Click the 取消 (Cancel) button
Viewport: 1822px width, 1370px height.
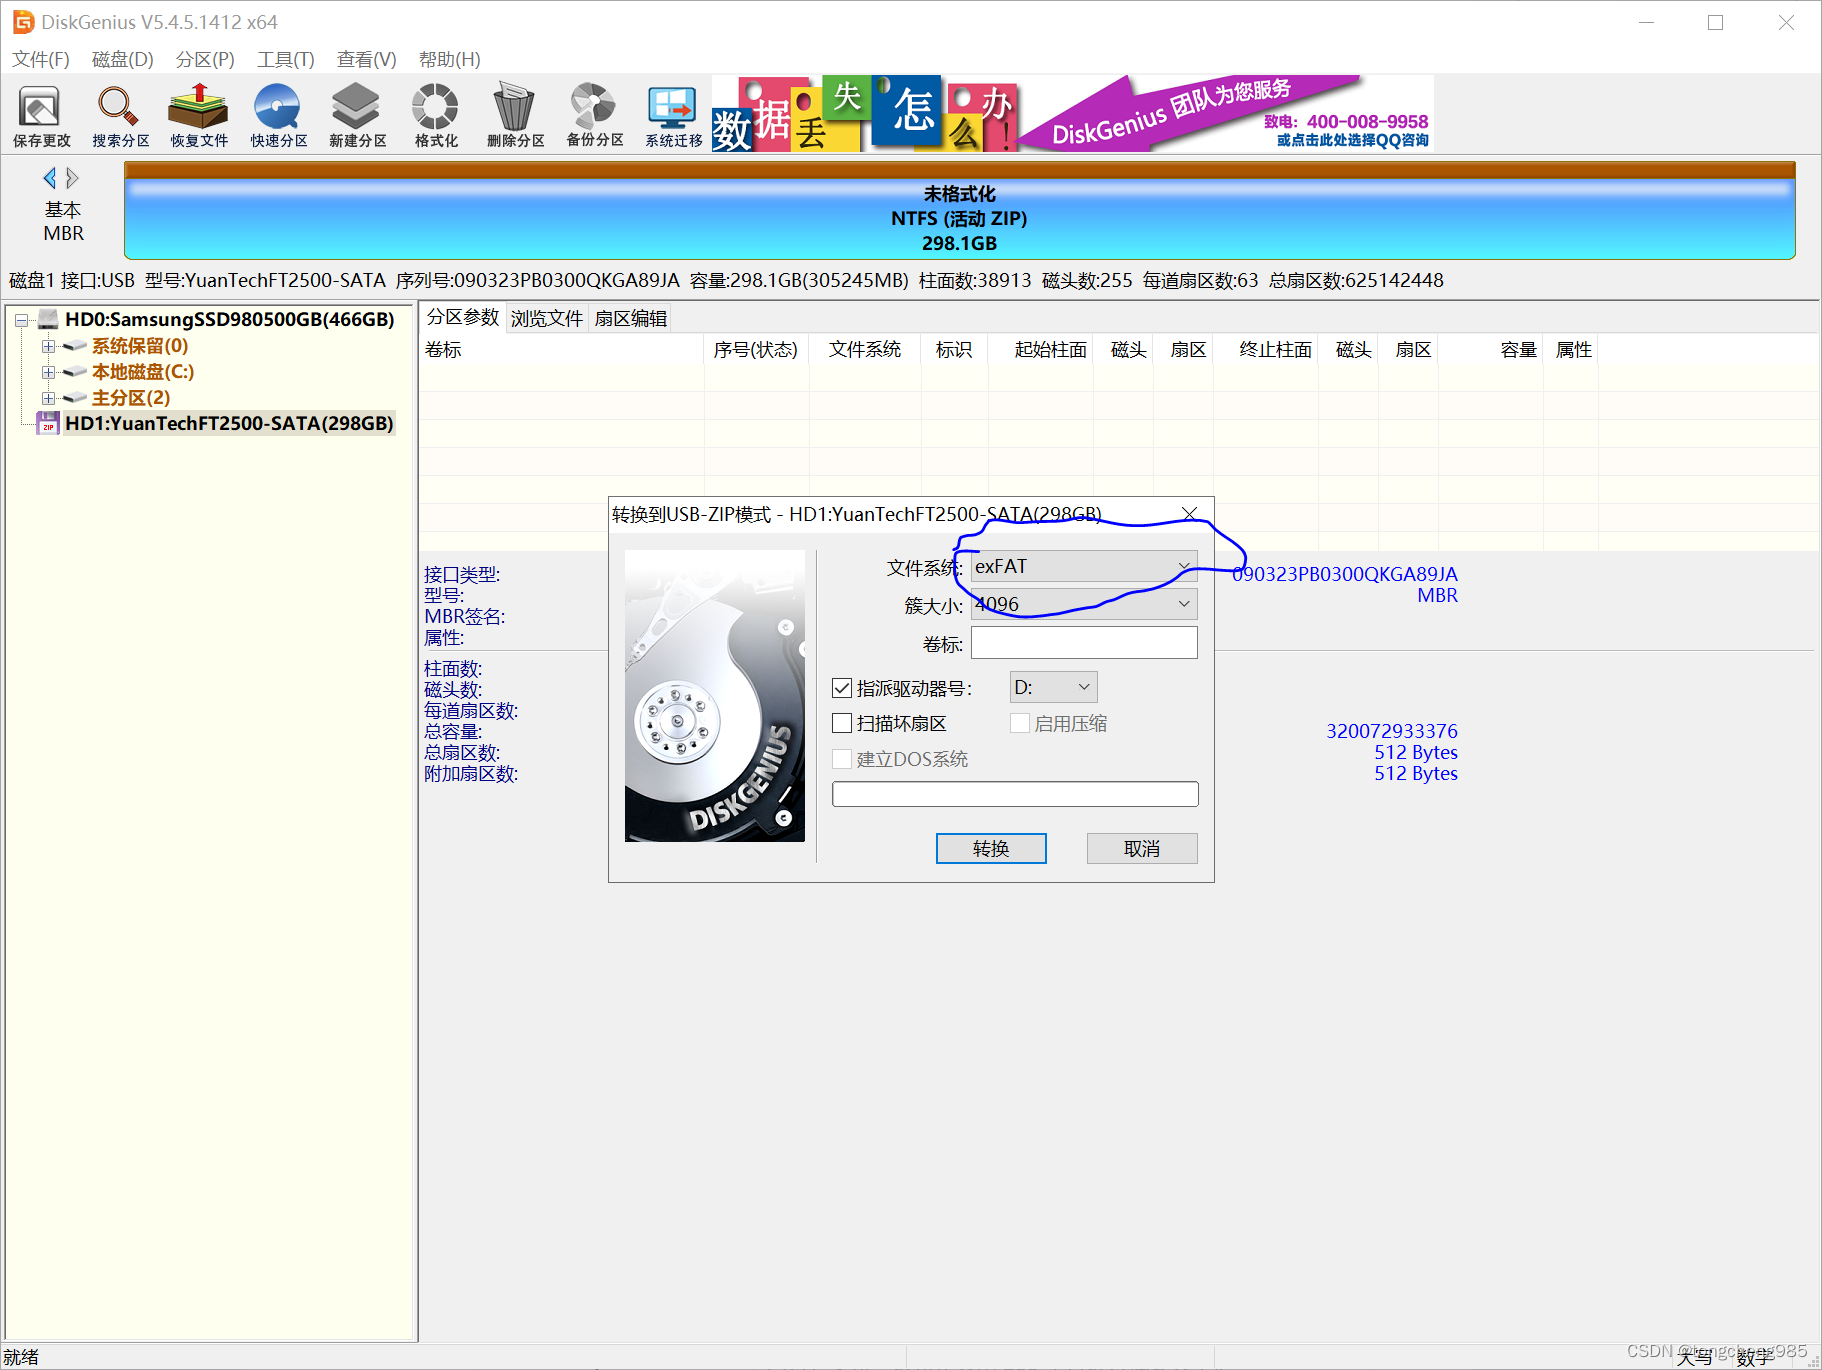pos(1142,848)
